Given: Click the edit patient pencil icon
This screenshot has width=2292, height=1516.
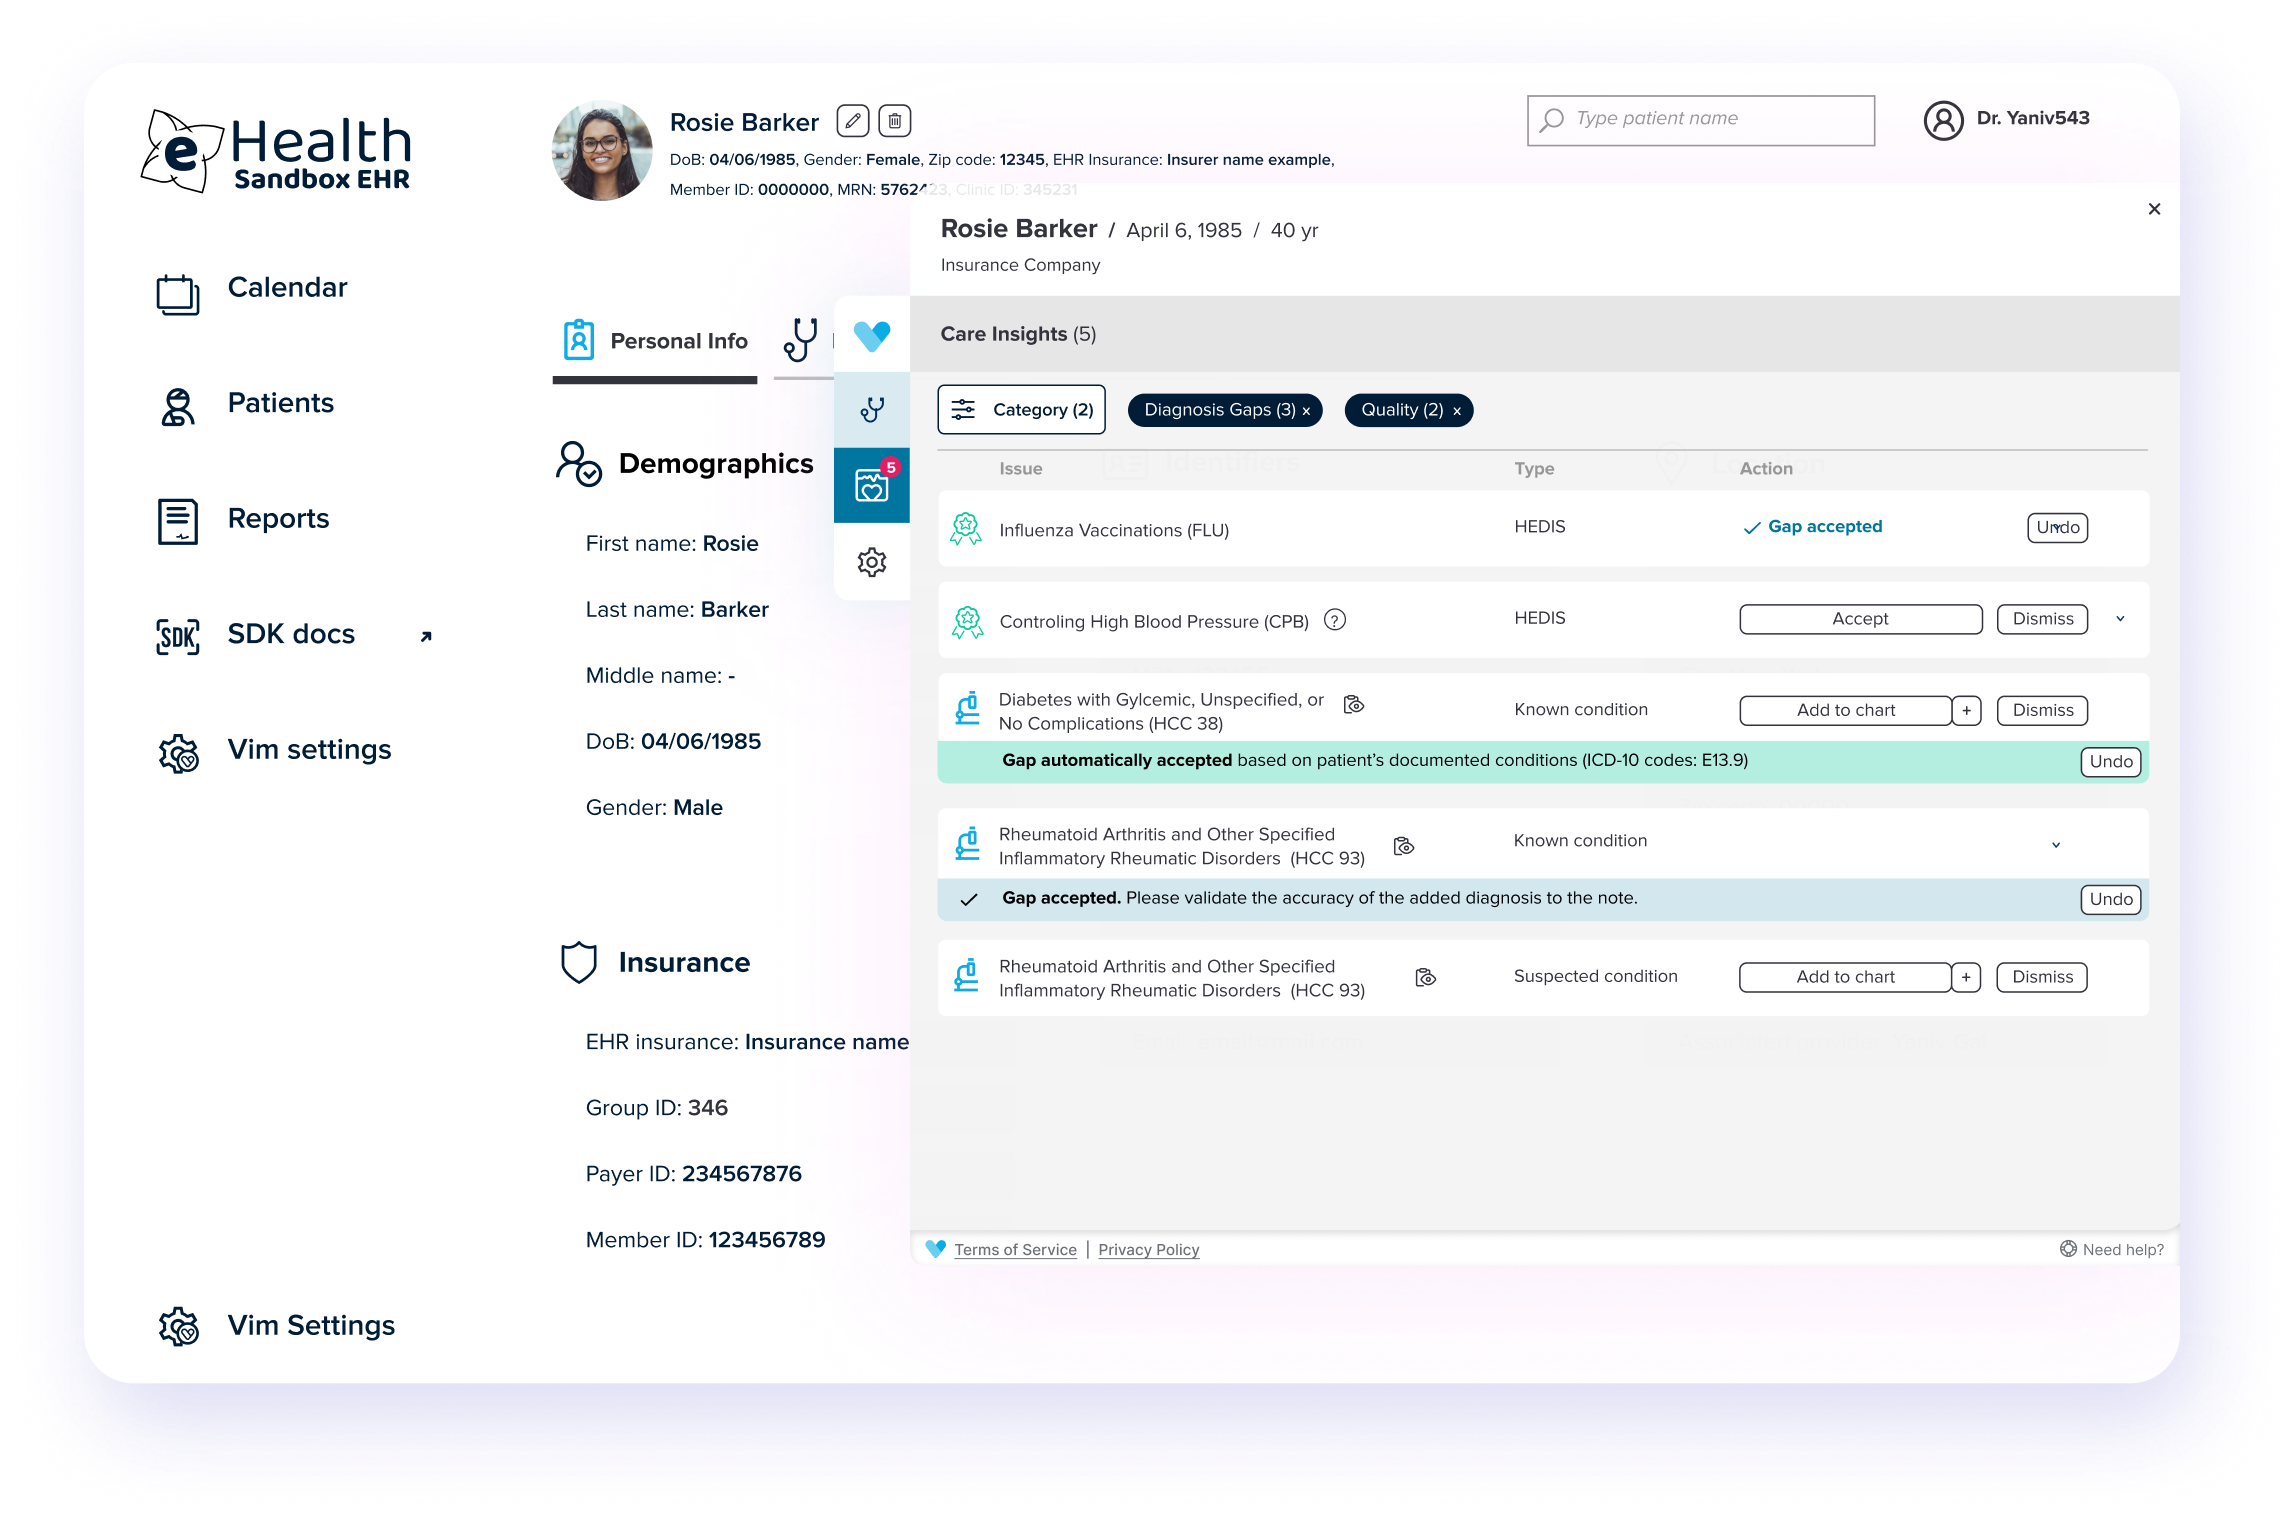Looking at the screenshot, I should [x=852, y=121].
